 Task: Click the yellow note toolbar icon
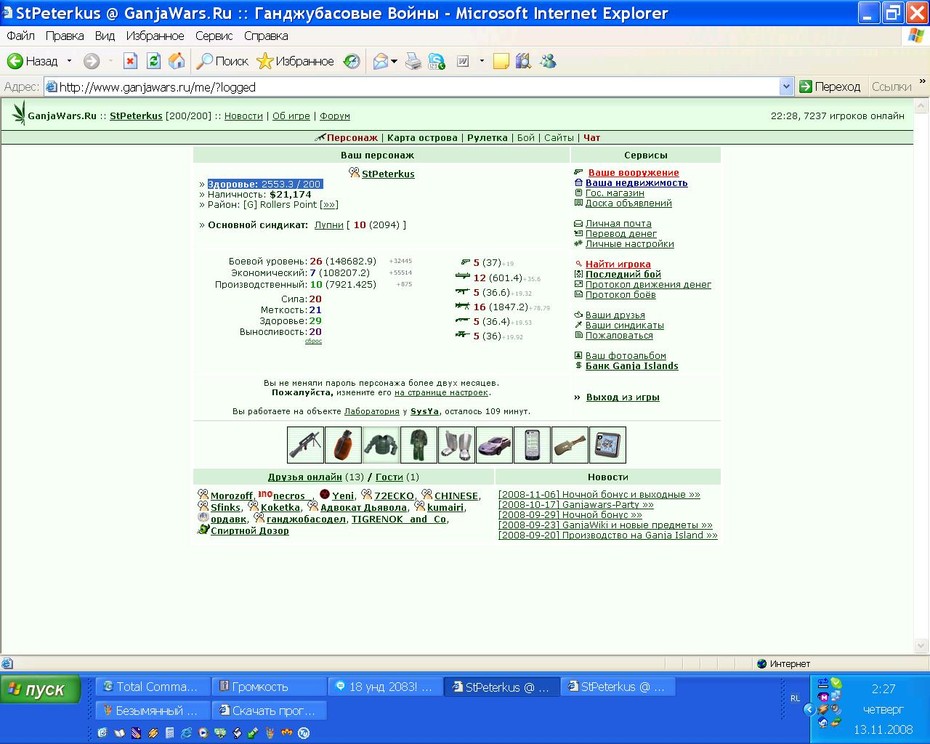(x=501, y=61)
